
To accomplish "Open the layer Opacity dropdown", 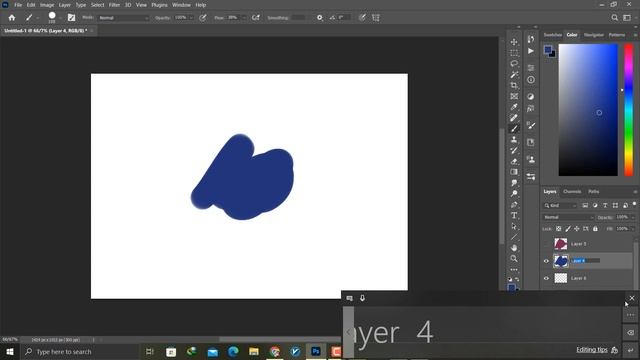I will 633,217.
